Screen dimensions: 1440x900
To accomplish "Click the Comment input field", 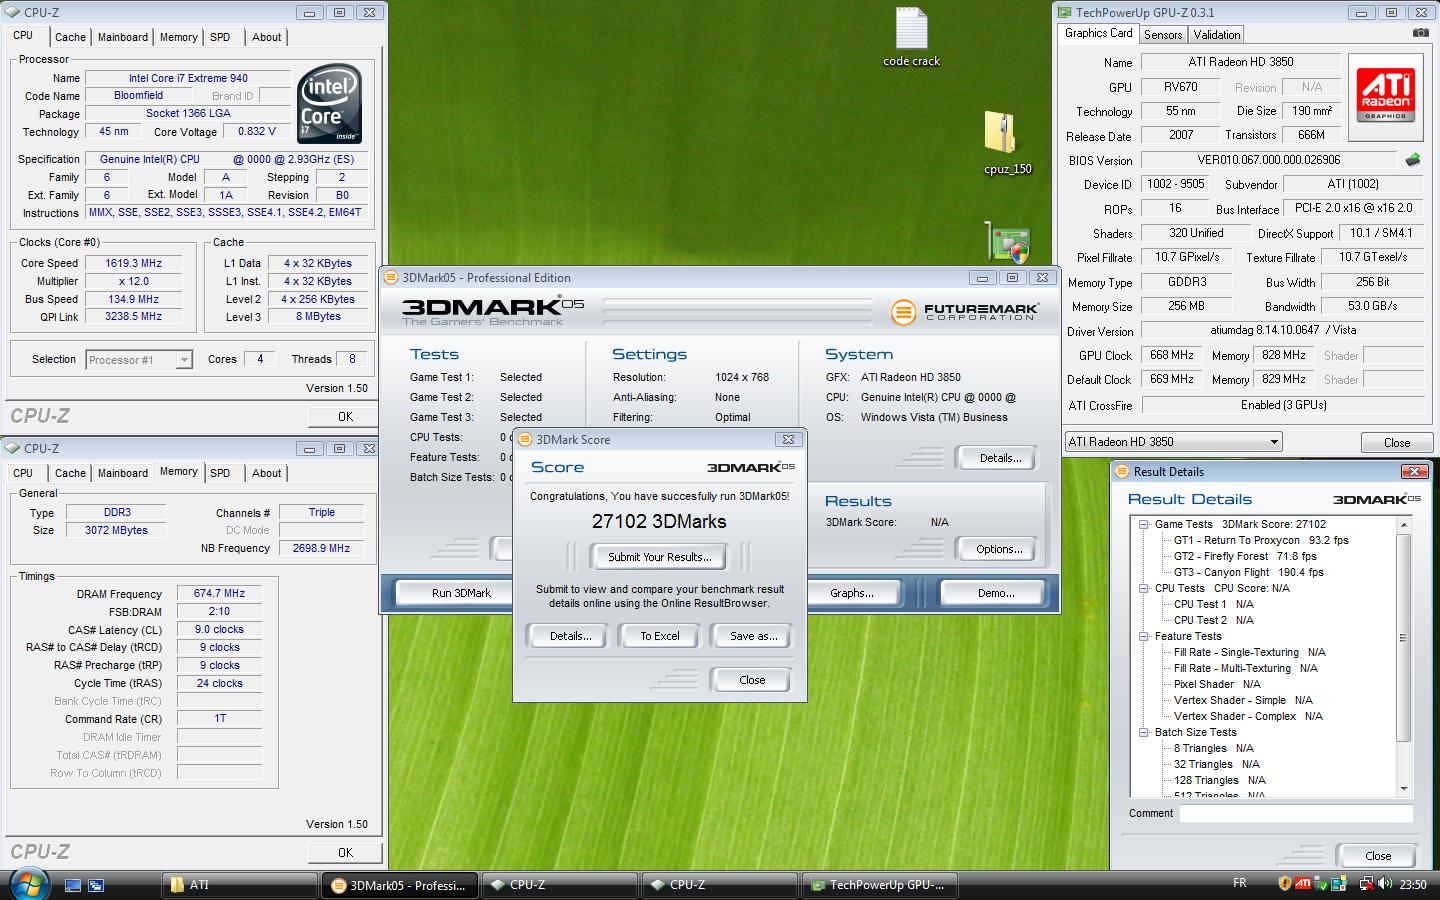I will 1296,813.
